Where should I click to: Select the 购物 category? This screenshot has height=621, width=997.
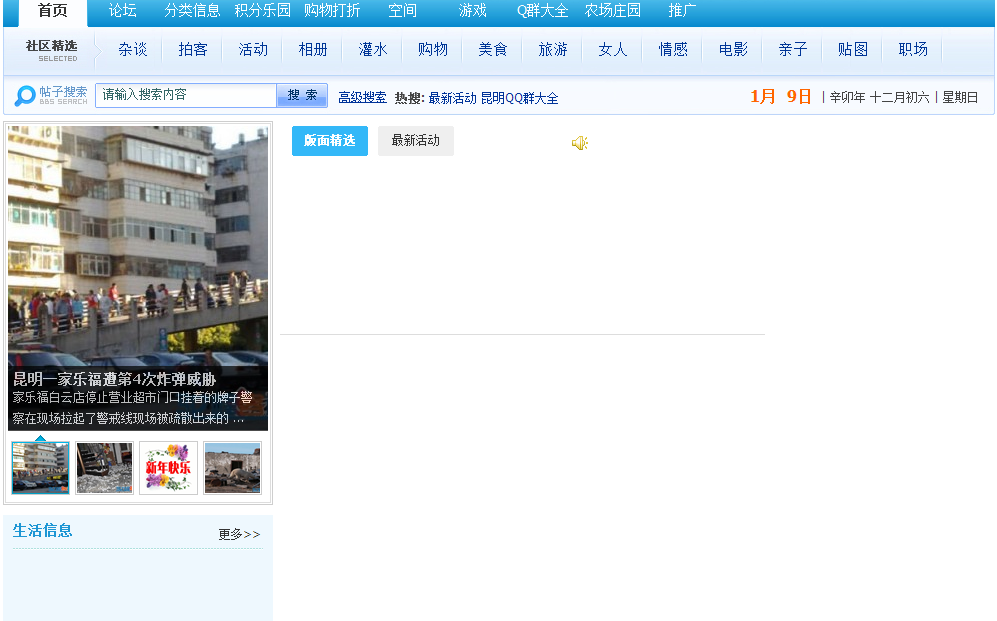433,50
